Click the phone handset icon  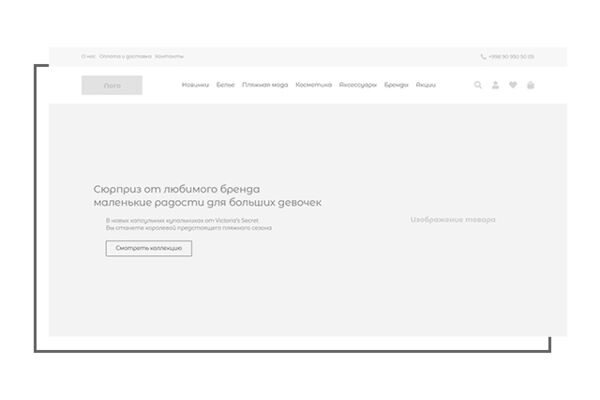483,57
